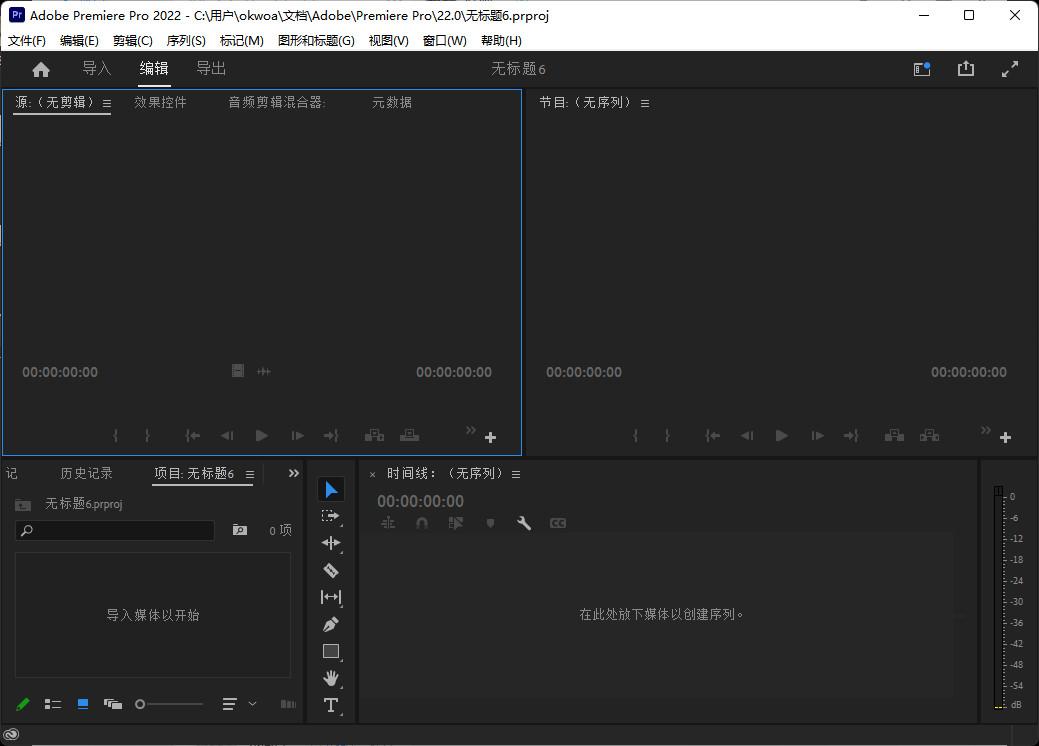
Task: Step forward one frame in Program monitor
Action: point(818,435)
